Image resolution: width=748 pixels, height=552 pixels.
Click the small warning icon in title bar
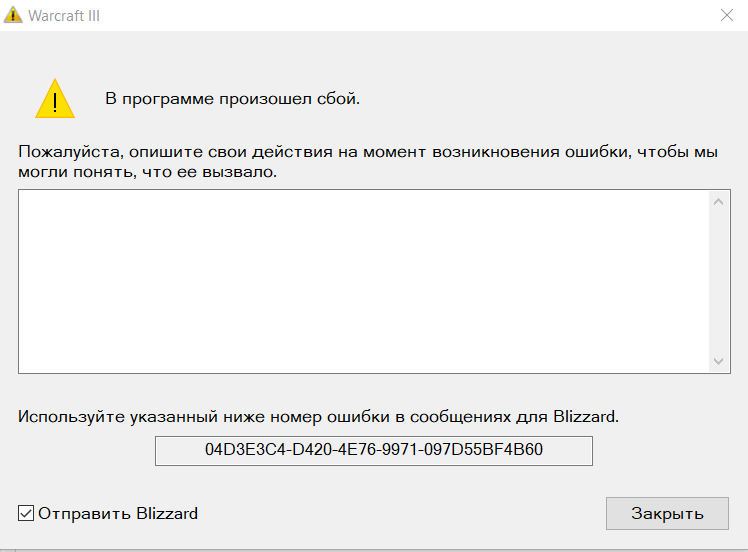click(x=13, y=16)
